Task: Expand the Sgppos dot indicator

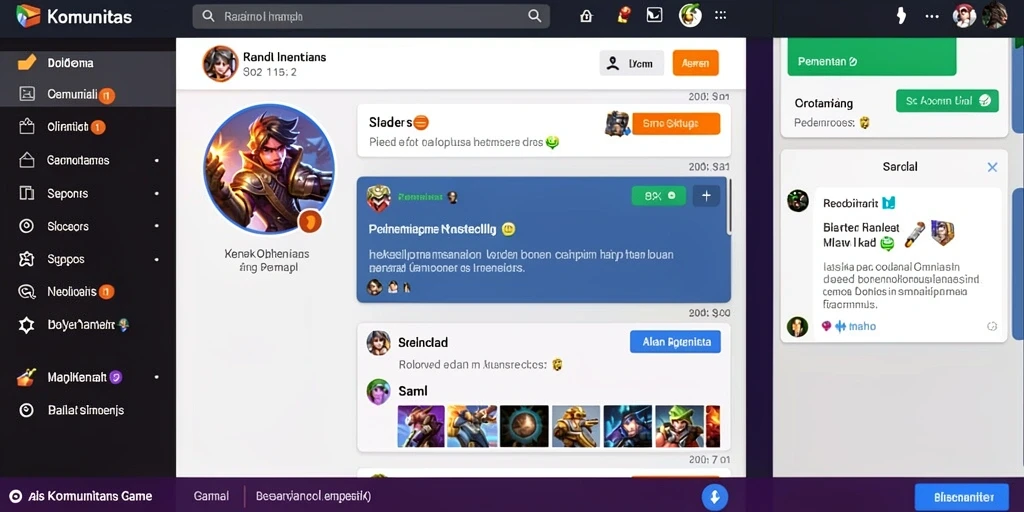Action: pos(157,259)
